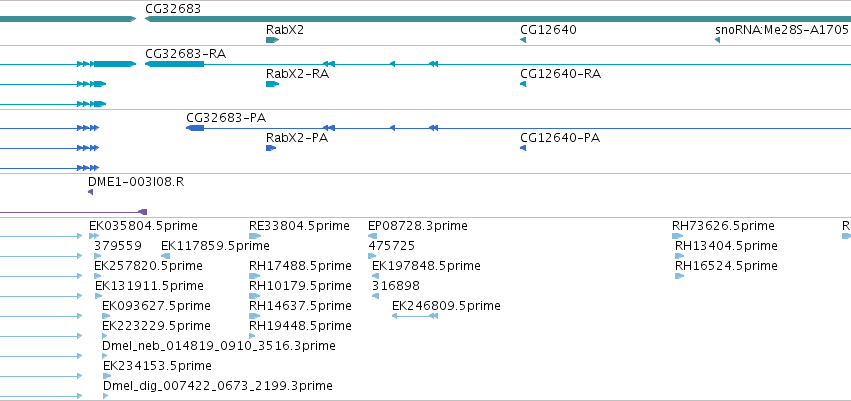The height and width of the screenshot is (401, 851).
Task: Select the RabX2-RA transcript glyph
Action: tap(272, 84)
